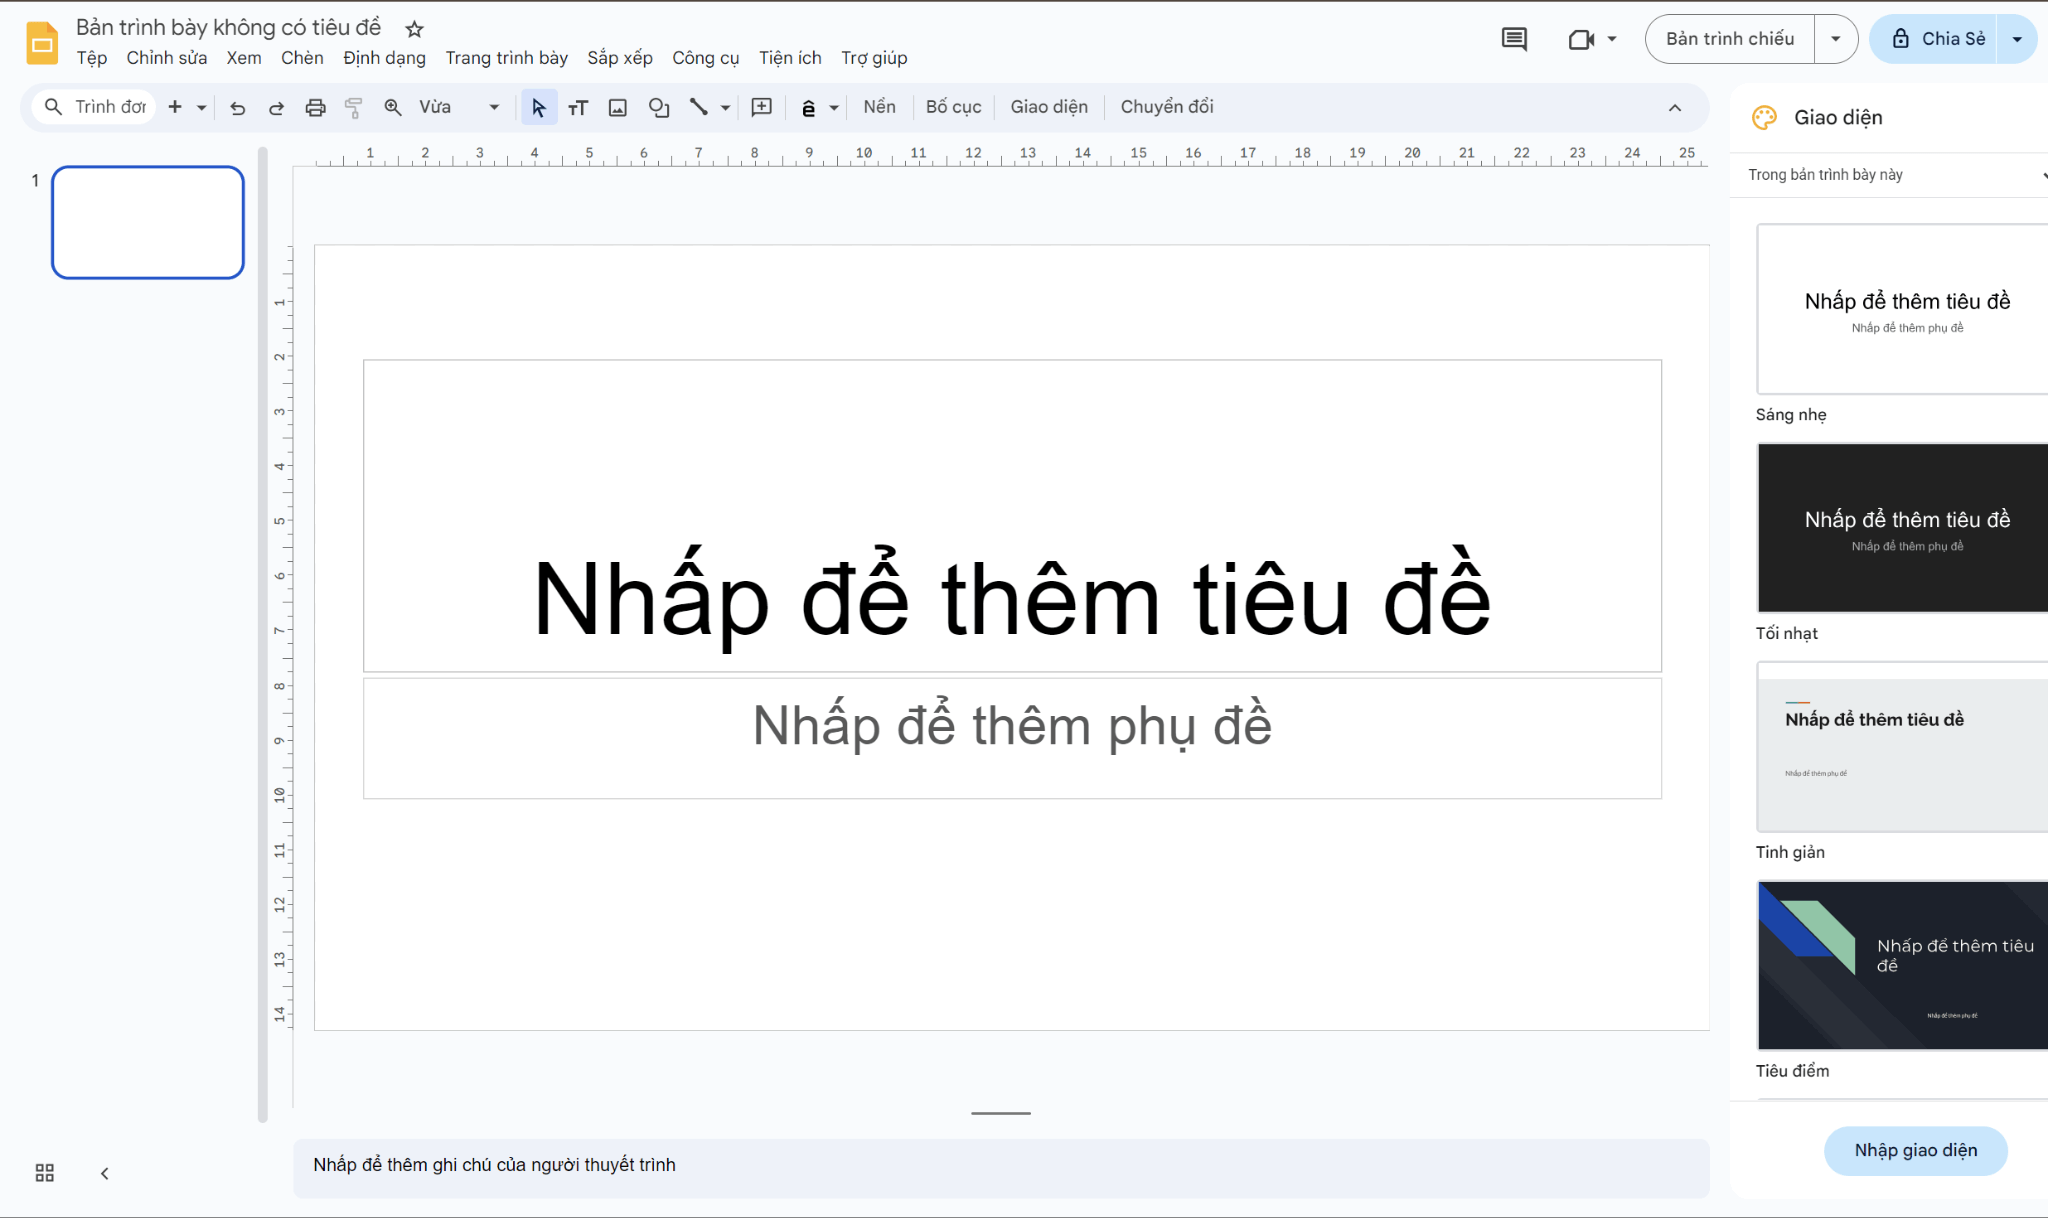Click the print icon in toolbar
This screenshot has width=2048, height=1218.
pos(315,108)
